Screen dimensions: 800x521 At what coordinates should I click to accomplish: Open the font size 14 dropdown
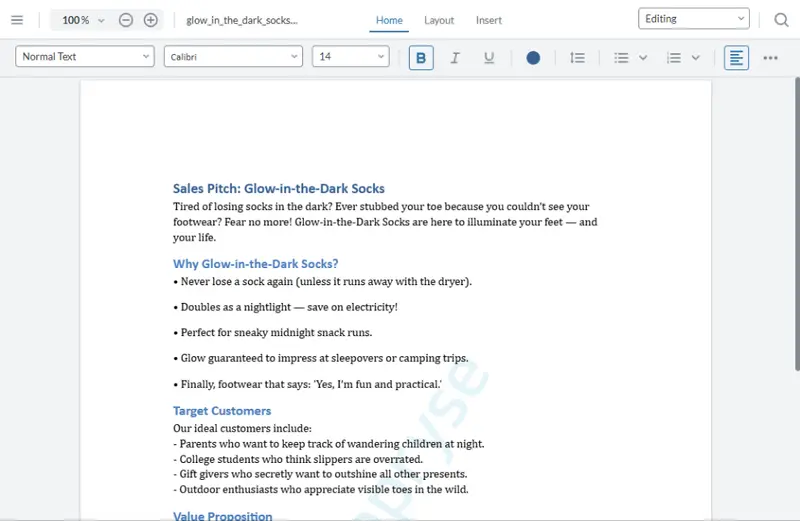(x=351, y=57)
